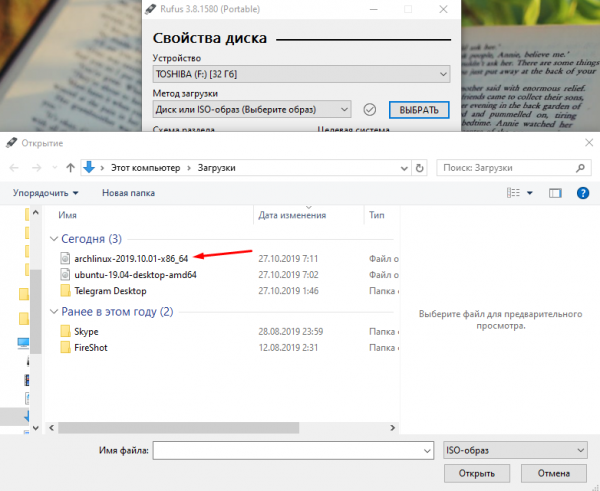The image size is (600, 491).
Task: Click the archlinux ISO file icon
Action: [x=65, y=258]
